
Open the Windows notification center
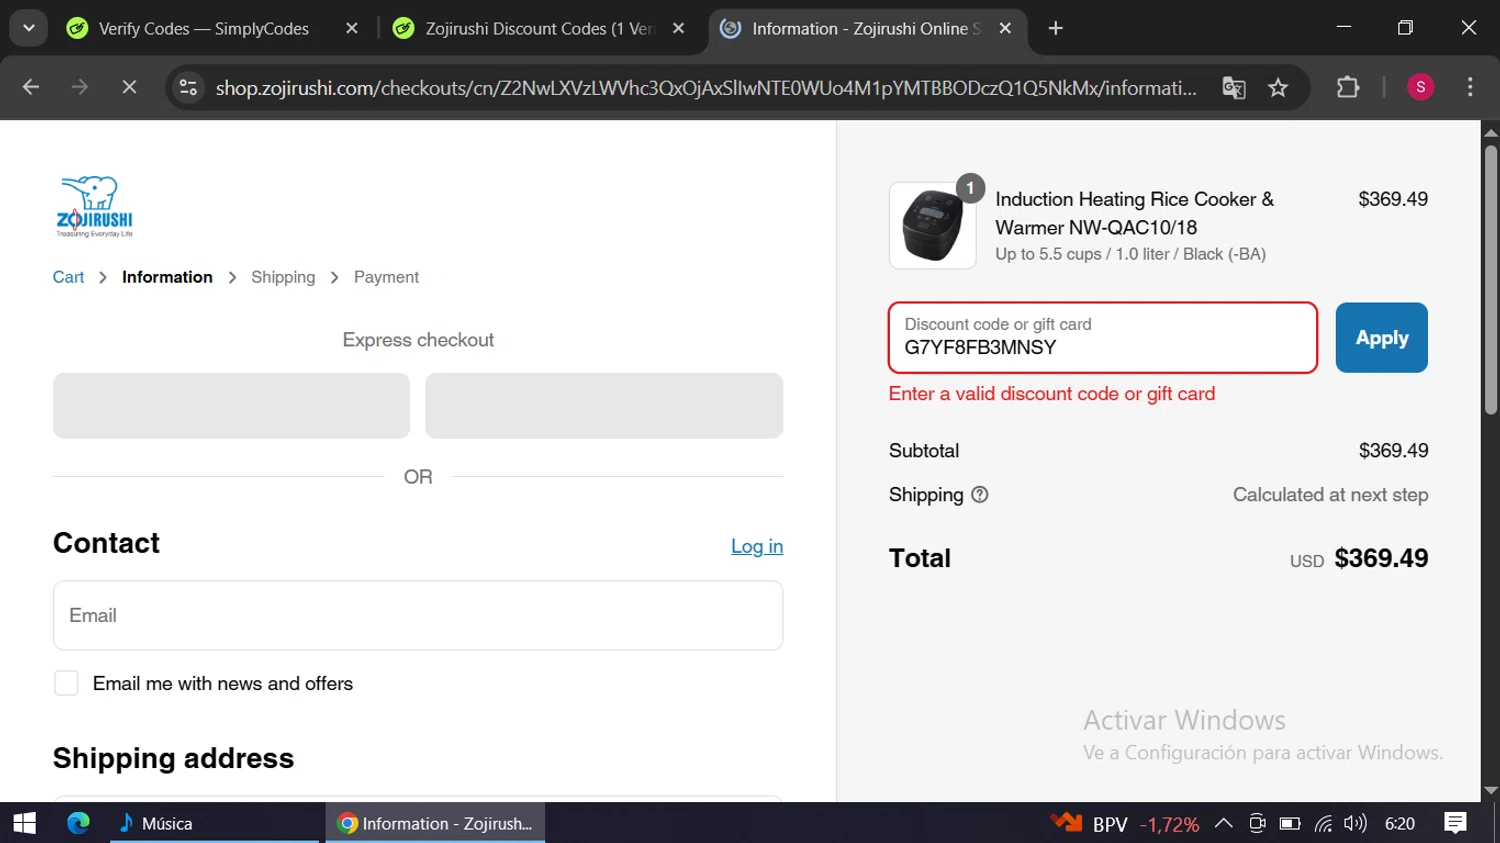click(1456, 823)
